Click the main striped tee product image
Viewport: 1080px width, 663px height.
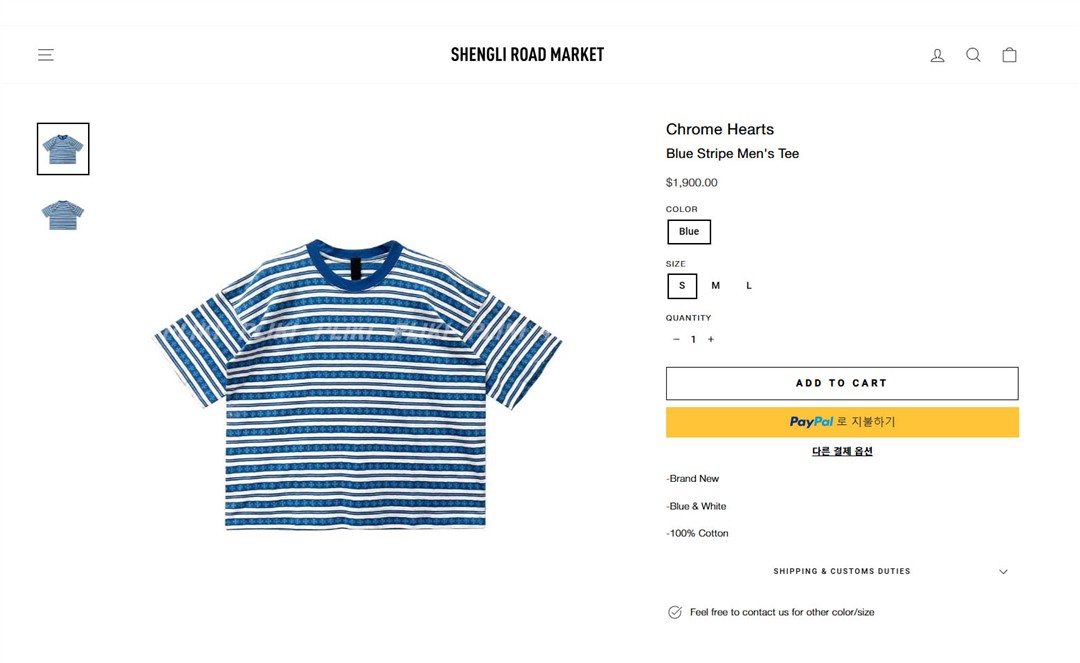point(356,383)
